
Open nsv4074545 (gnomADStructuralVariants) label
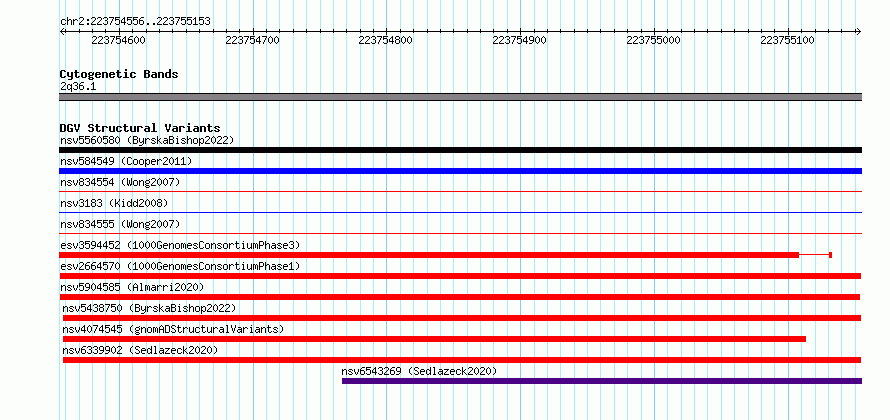pos(173,329)
